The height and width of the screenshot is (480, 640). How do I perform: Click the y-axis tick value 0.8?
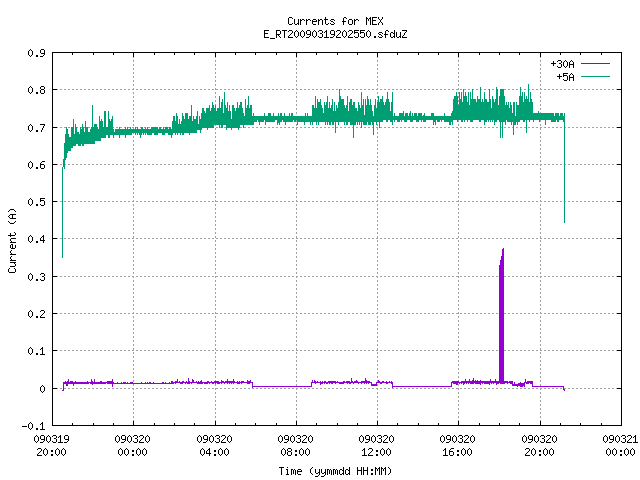(x=36, y=90)
